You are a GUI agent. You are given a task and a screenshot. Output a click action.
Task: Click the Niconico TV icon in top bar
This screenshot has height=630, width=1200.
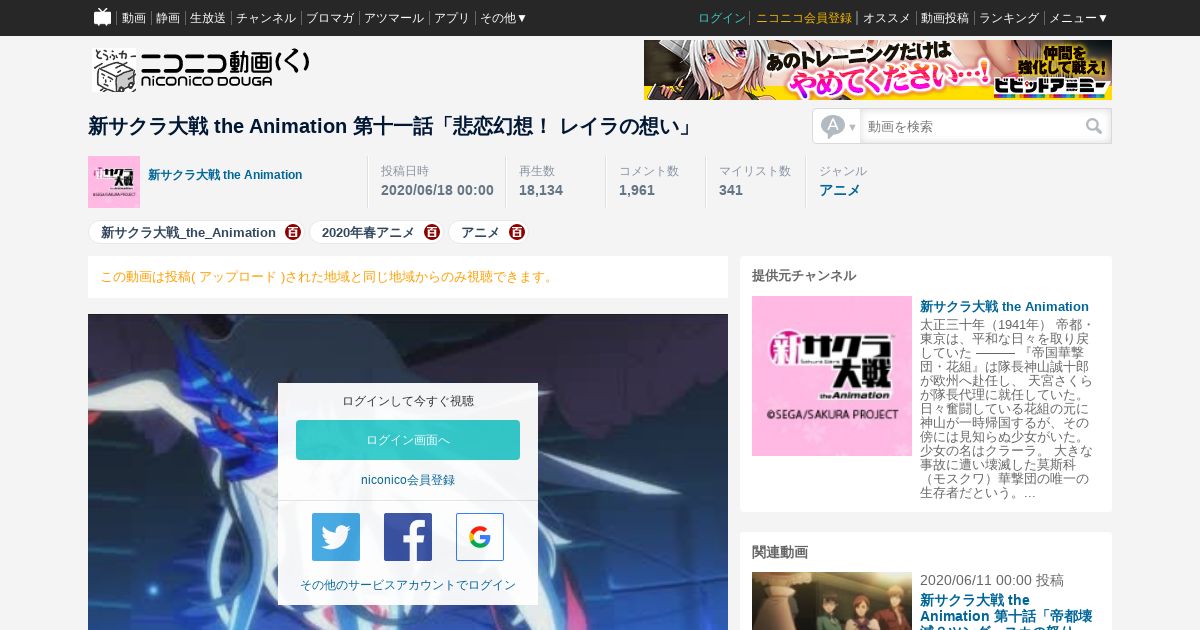102,17
